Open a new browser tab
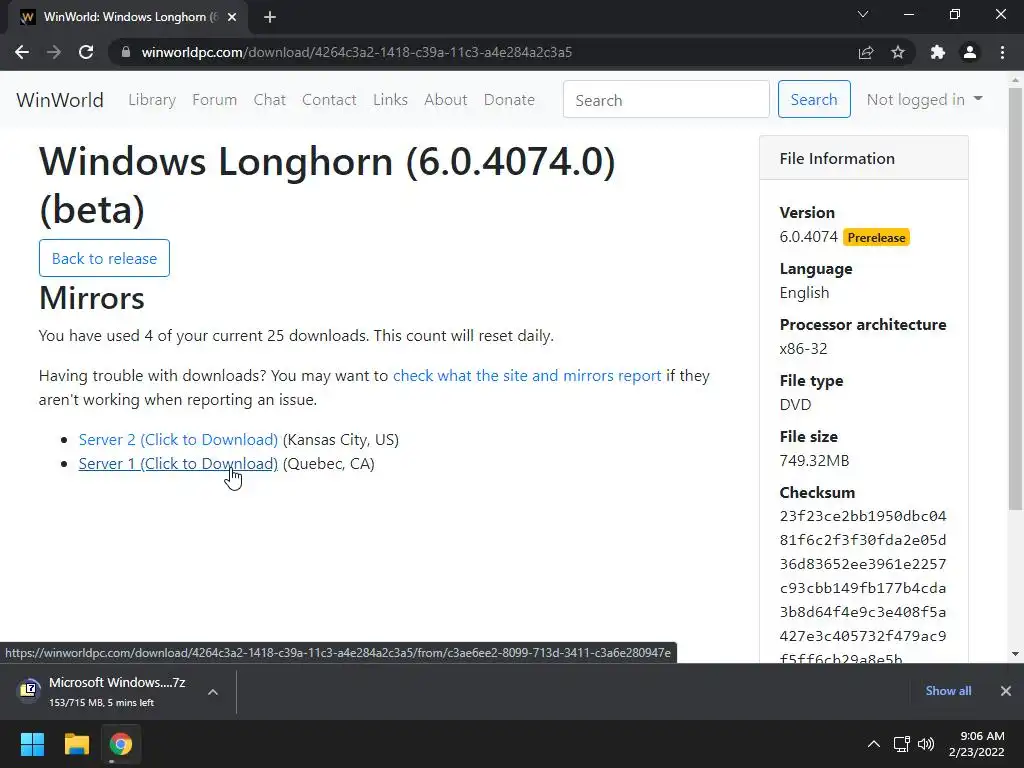Screen dimensions: 1024x768 click(x=270, y=18)
